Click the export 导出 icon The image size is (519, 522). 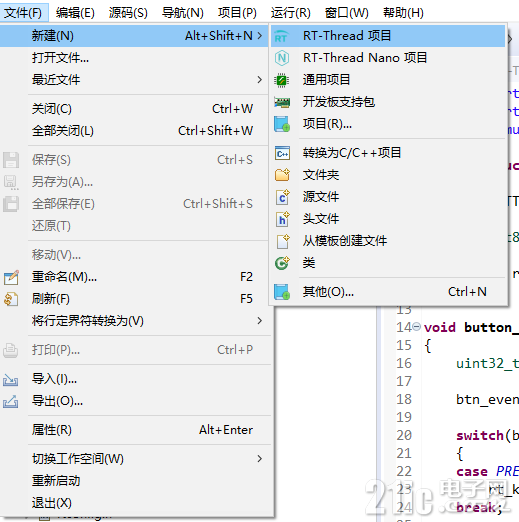pyautogui.click(x=11, y=401)
